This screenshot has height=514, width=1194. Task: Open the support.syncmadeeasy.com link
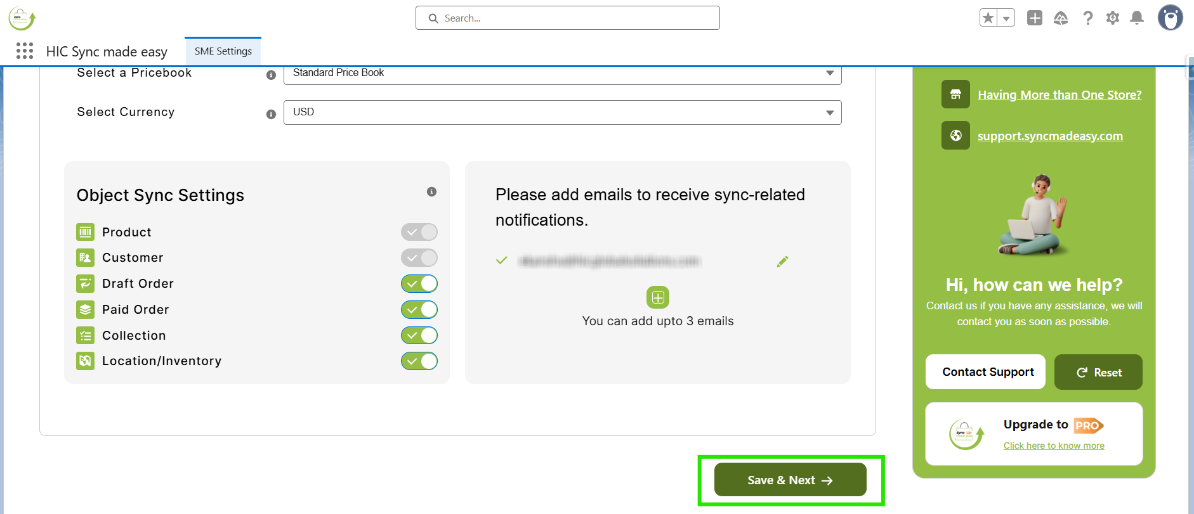(x=1050, y=136)
